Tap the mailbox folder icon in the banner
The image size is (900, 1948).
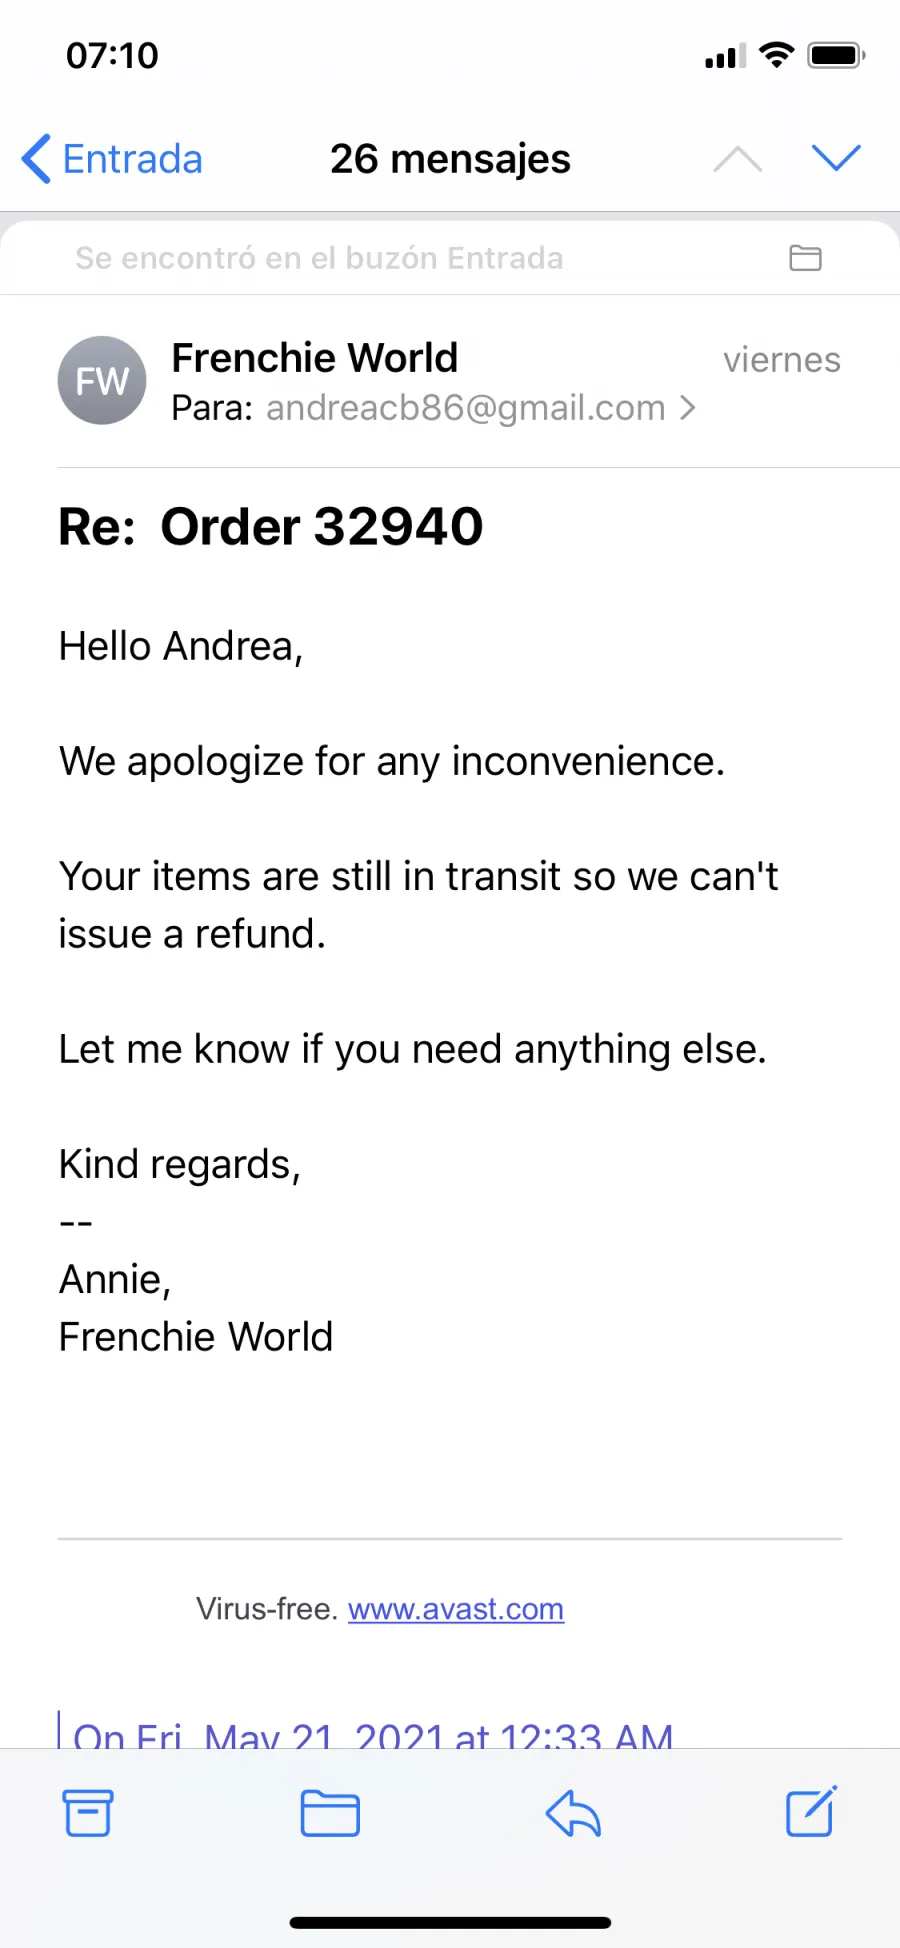(805, 258)
